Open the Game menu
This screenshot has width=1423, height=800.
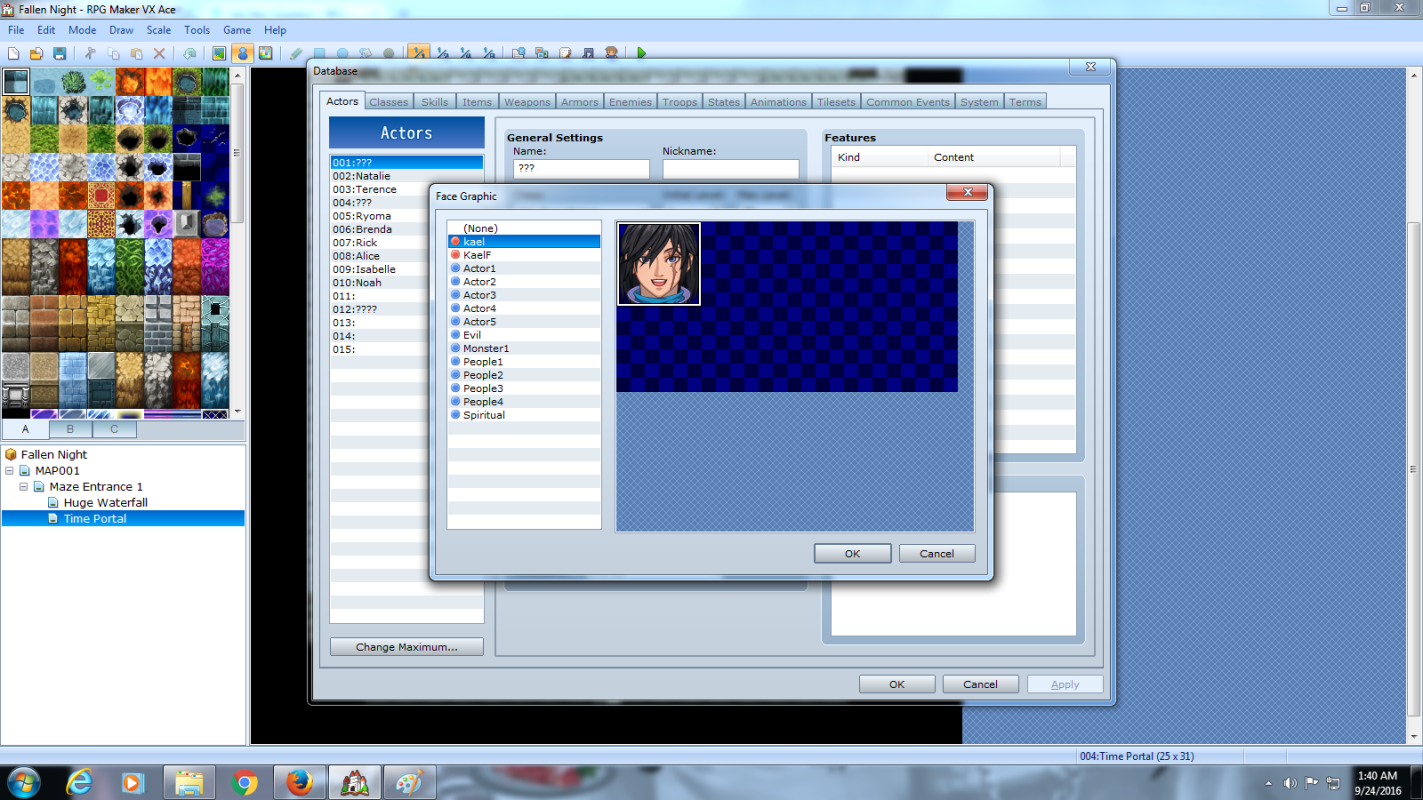237,30
